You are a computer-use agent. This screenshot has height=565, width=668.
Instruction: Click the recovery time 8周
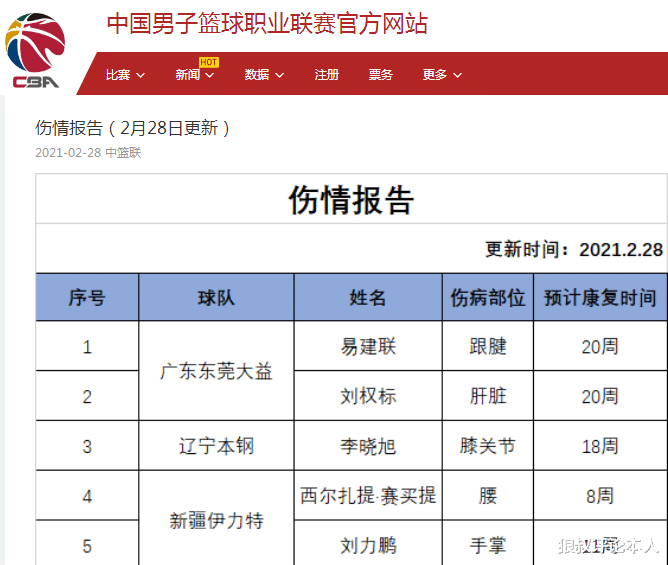point(600,496)
